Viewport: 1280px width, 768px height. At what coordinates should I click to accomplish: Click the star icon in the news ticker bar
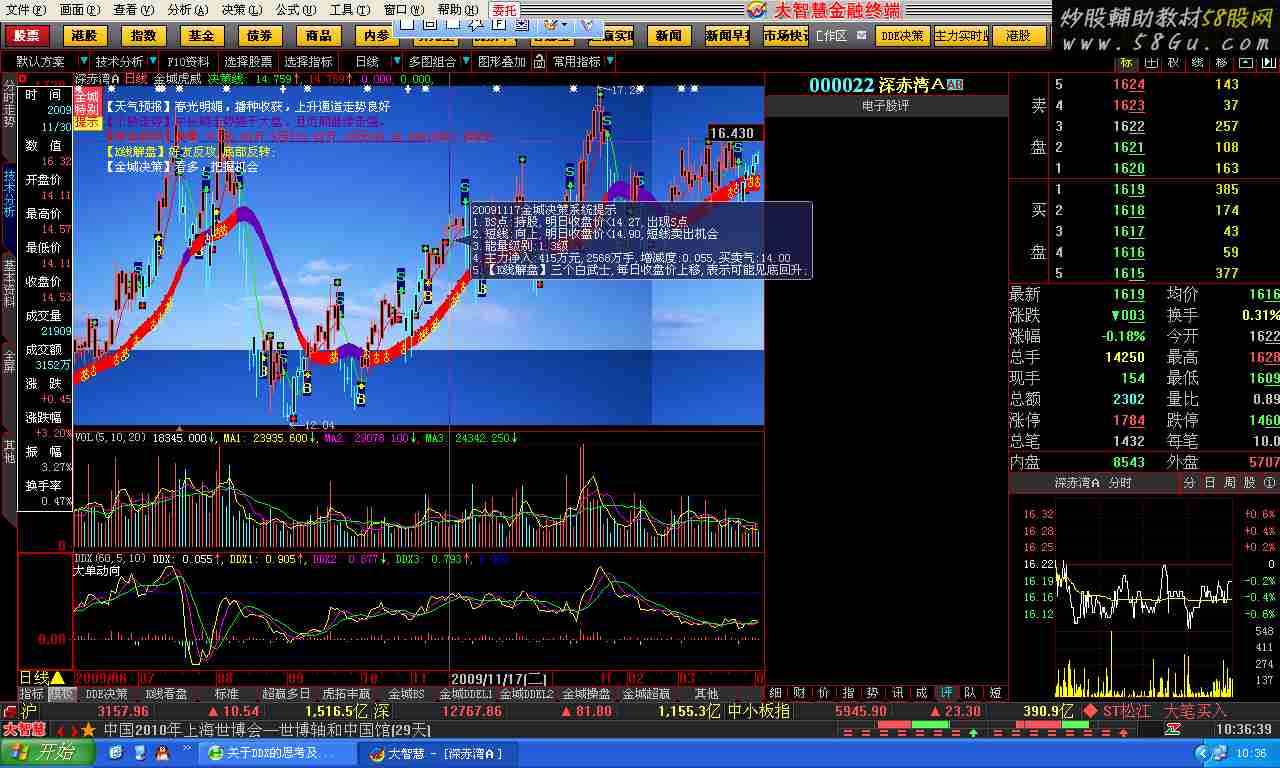pyautogui.click(x=89, y=729)
